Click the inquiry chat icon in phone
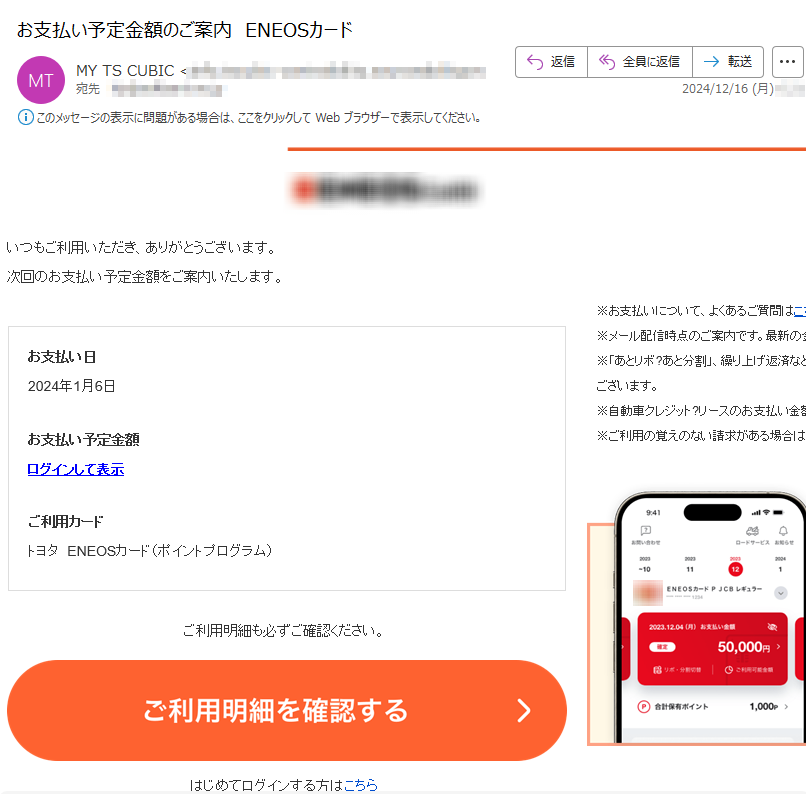 [x=646, y=530]
